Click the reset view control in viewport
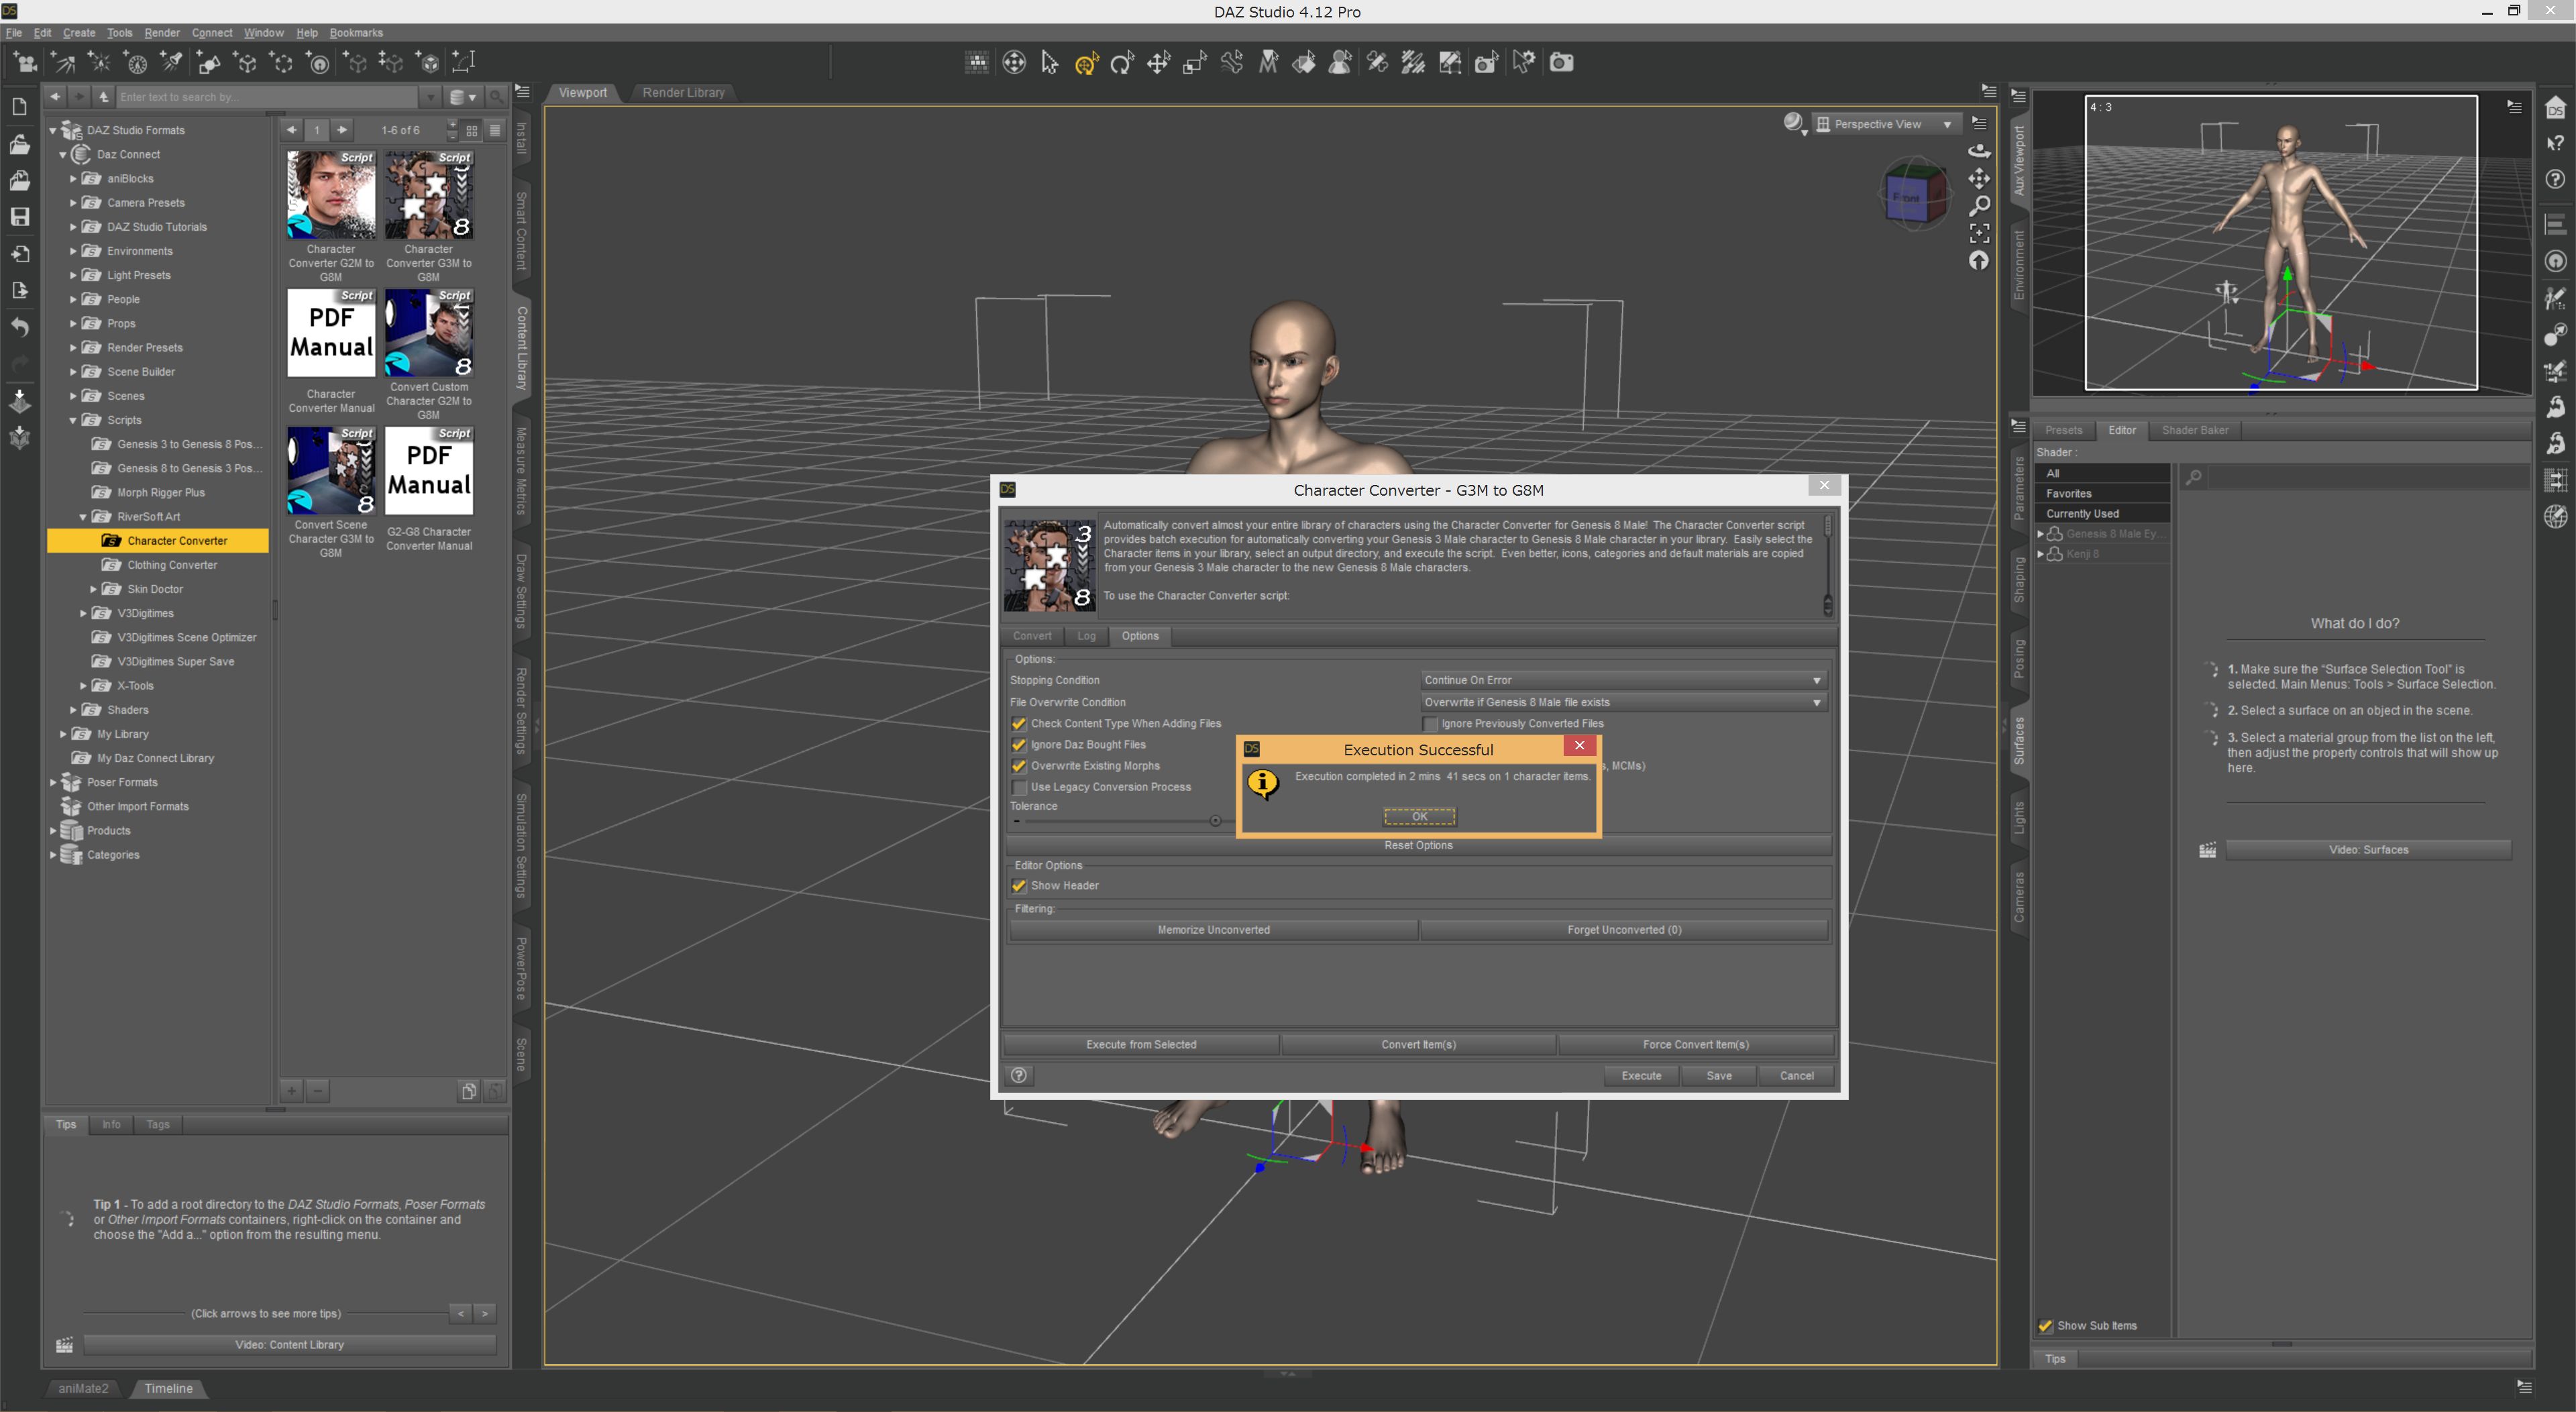The height and width of the screenshot is (1412, 2576). pyautogui.click(x=1979, y=261)
